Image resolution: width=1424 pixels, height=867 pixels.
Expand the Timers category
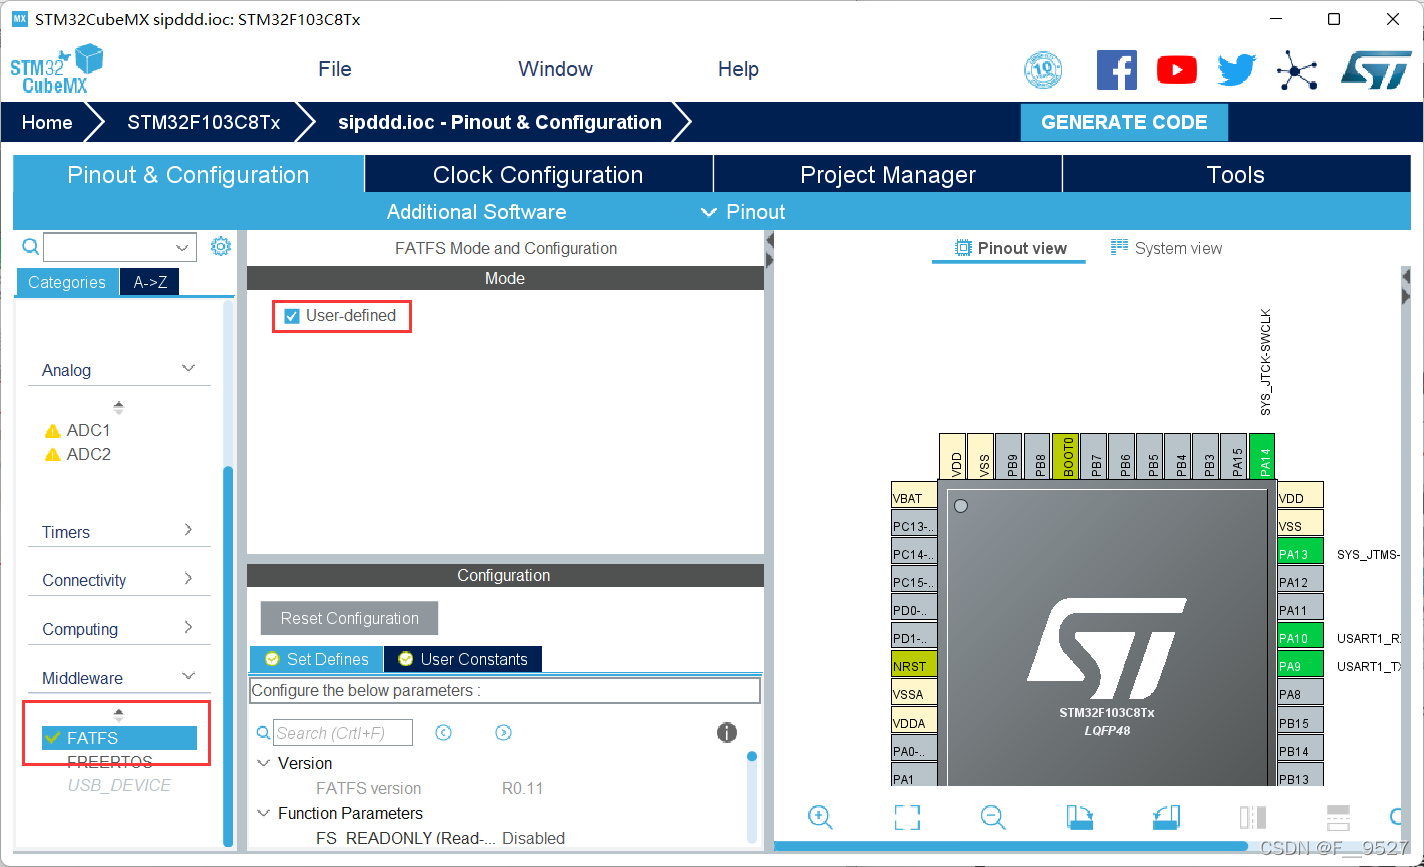click(x=188, y=530)
